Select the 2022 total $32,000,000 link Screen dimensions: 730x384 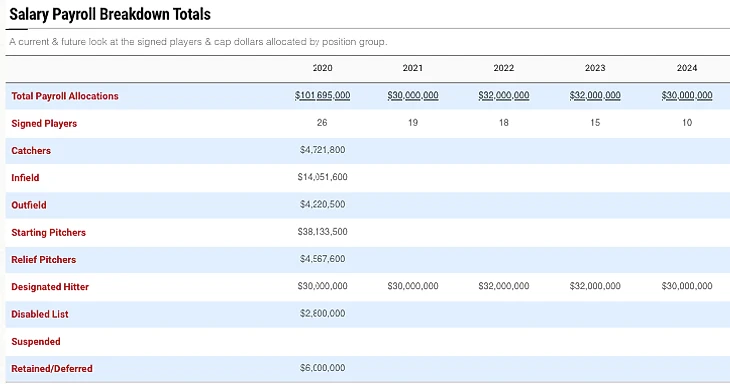click(504, 95)
